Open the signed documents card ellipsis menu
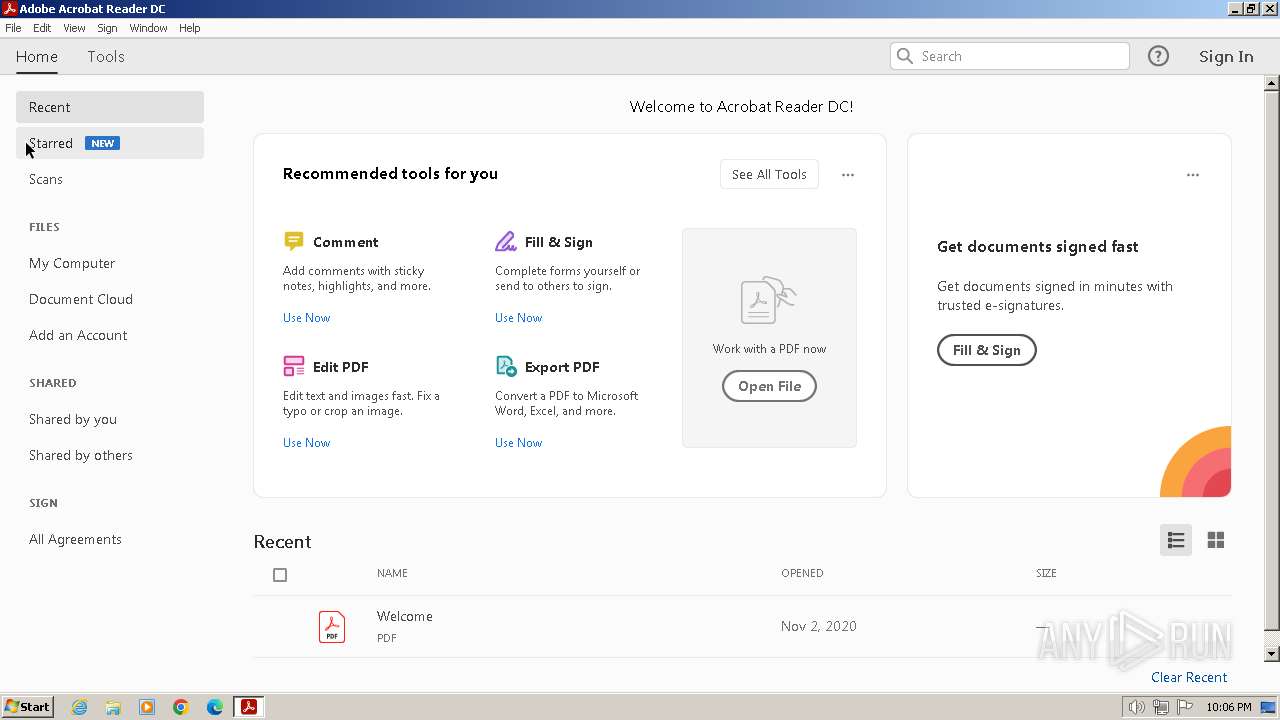The width and height of the screenshot is (1280, 720). [x=1193, y=175]
